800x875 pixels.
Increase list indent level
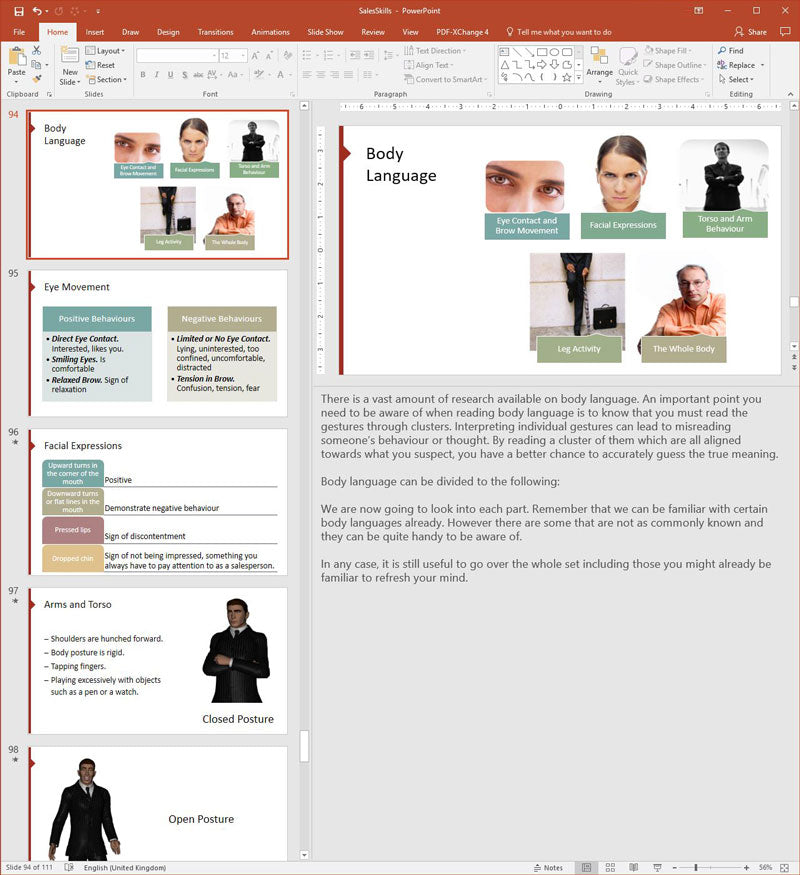(369, 55)
